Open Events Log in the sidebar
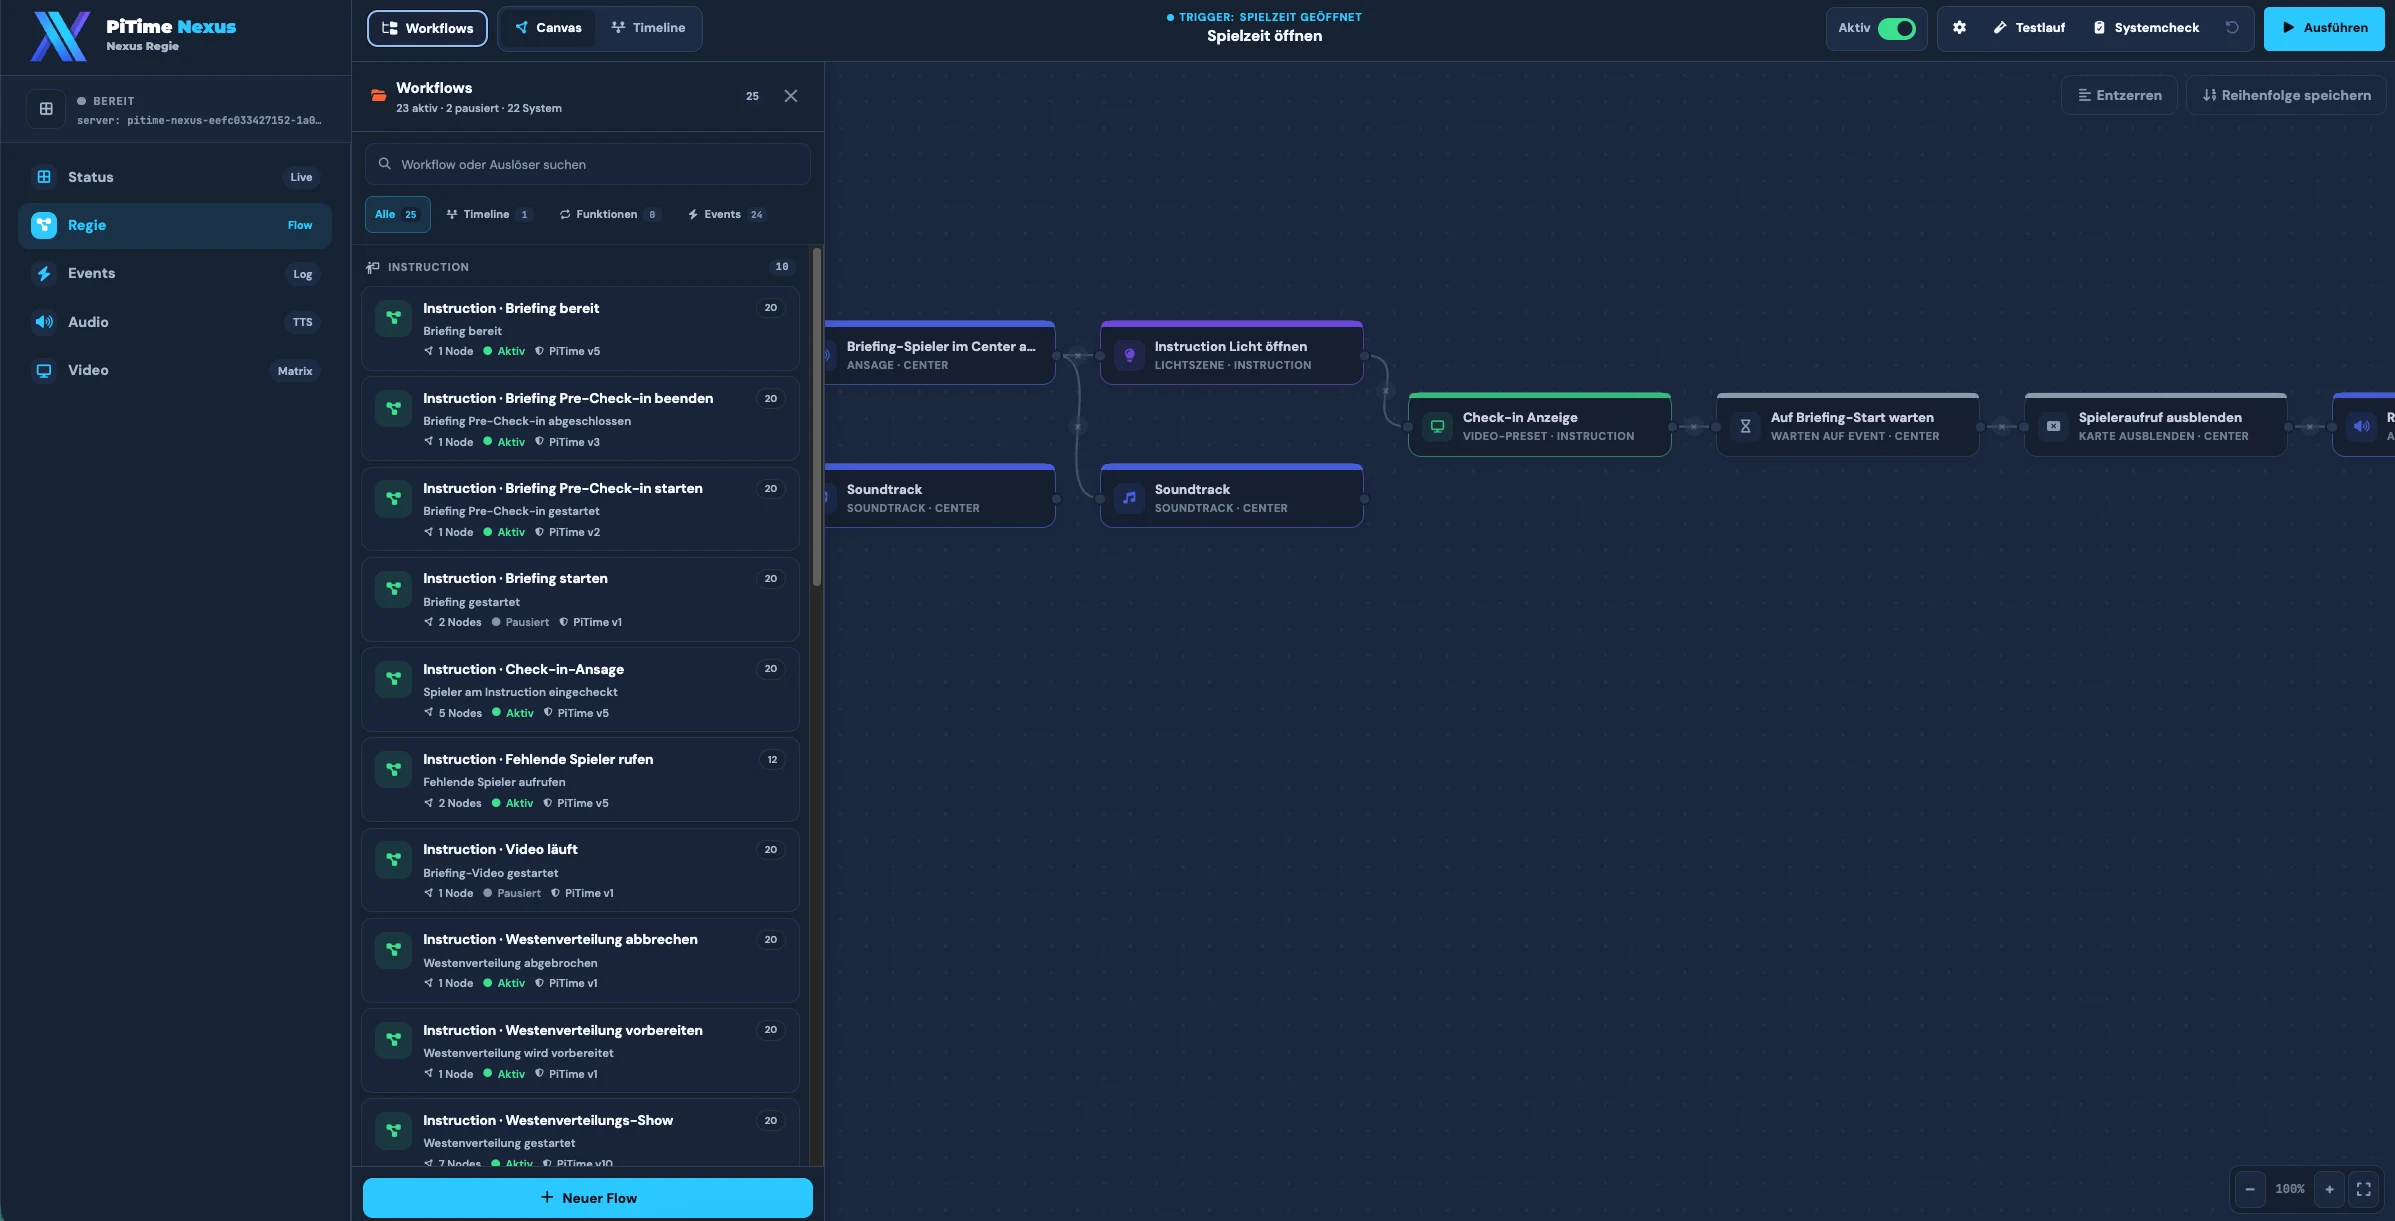This screenshot has height=1221, width=2395. [x=175, y=274]
